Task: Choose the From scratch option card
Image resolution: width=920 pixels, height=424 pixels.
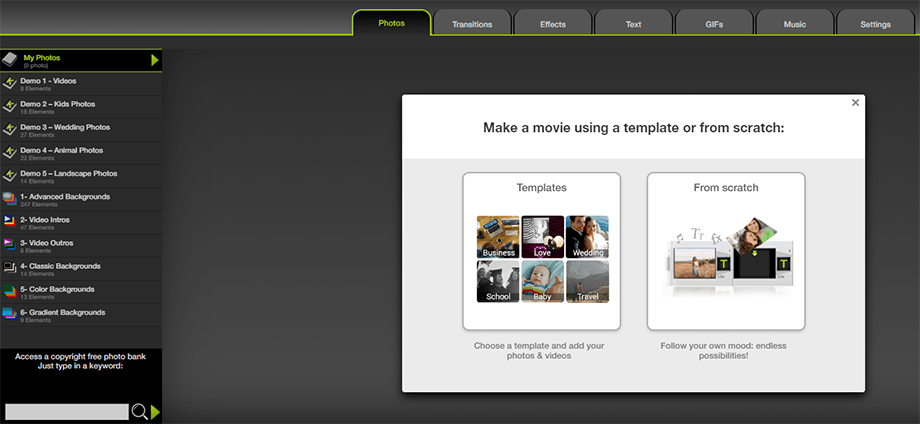Action: click(726, 251)
